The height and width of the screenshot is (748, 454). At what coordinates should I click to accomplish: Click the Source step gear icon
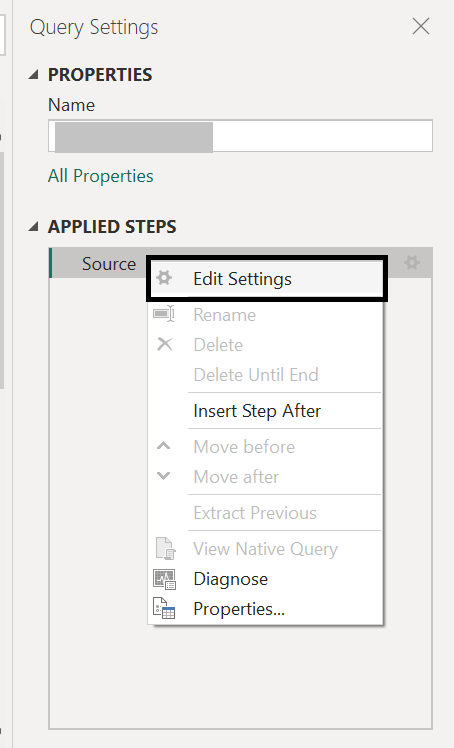tap(412, 262)
